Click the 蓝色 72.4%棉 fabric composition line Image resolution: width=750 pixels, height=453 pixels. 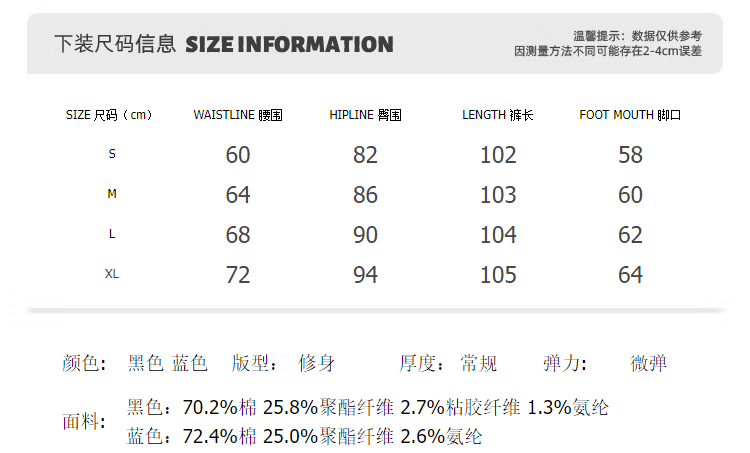[305, 436]
